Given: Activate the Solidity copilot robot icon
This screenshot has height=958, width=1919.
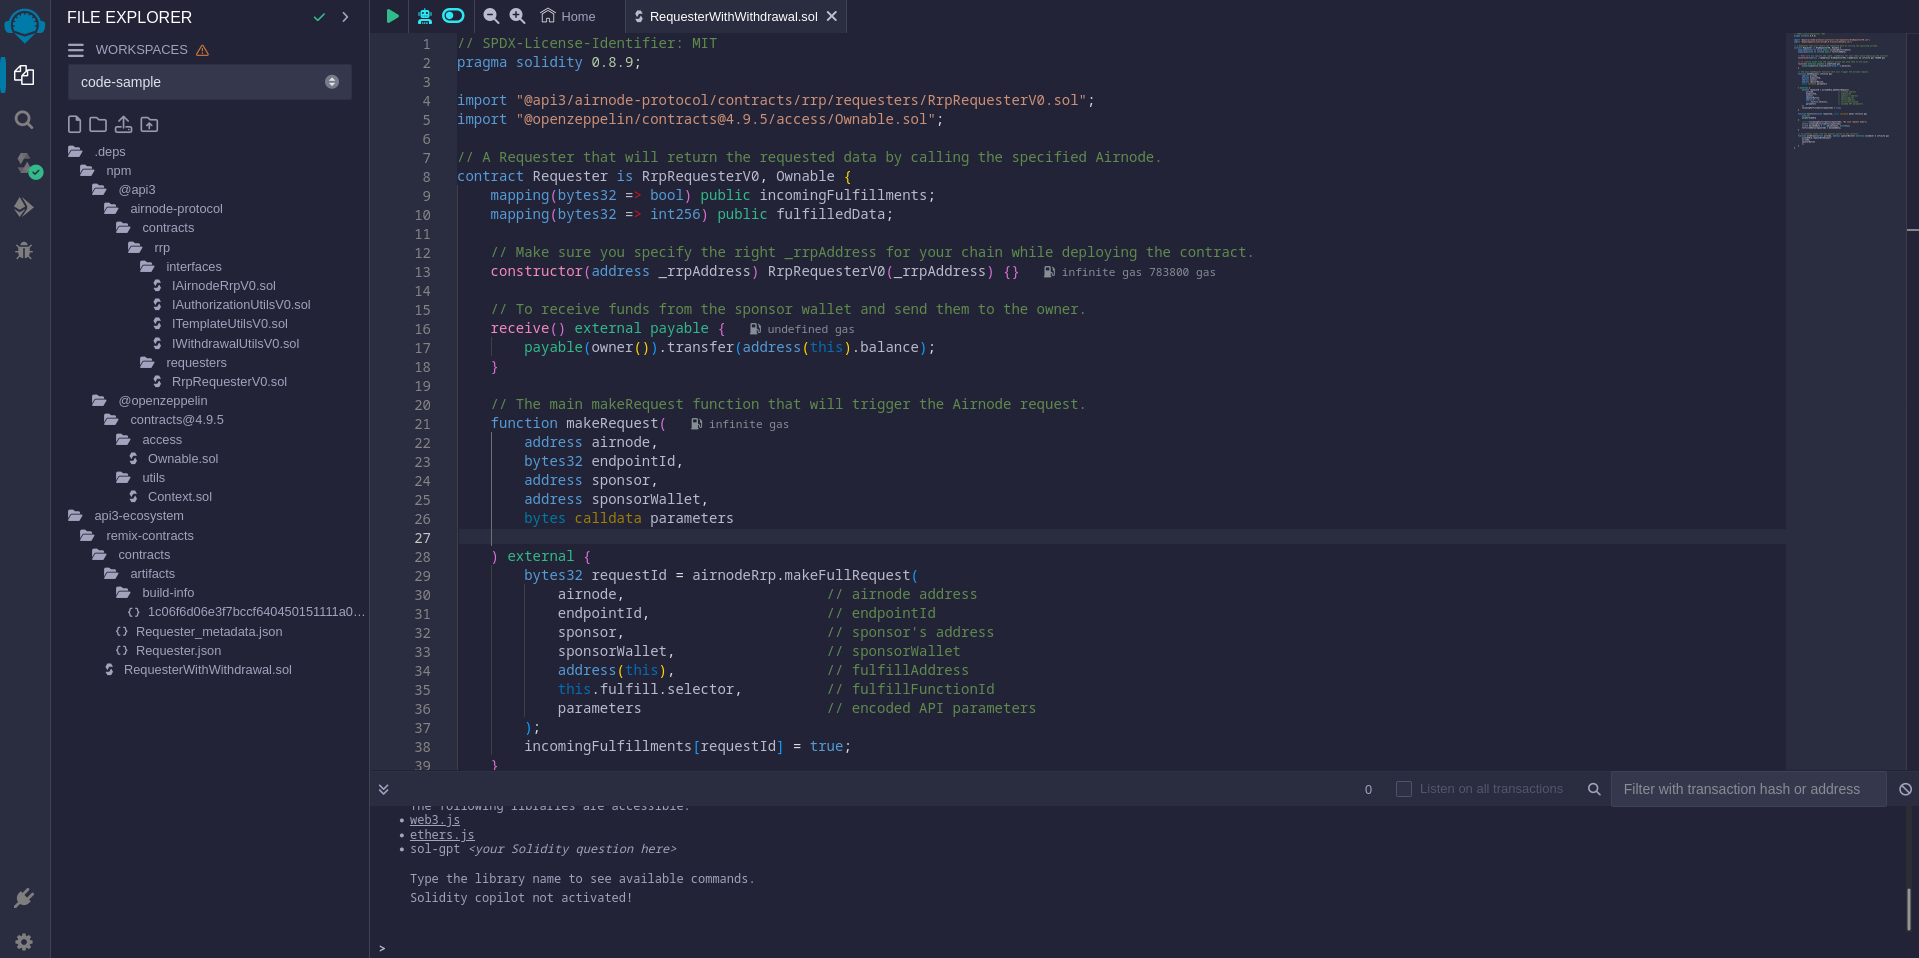Looking at the screenshot, I should [x=423, y=16].
